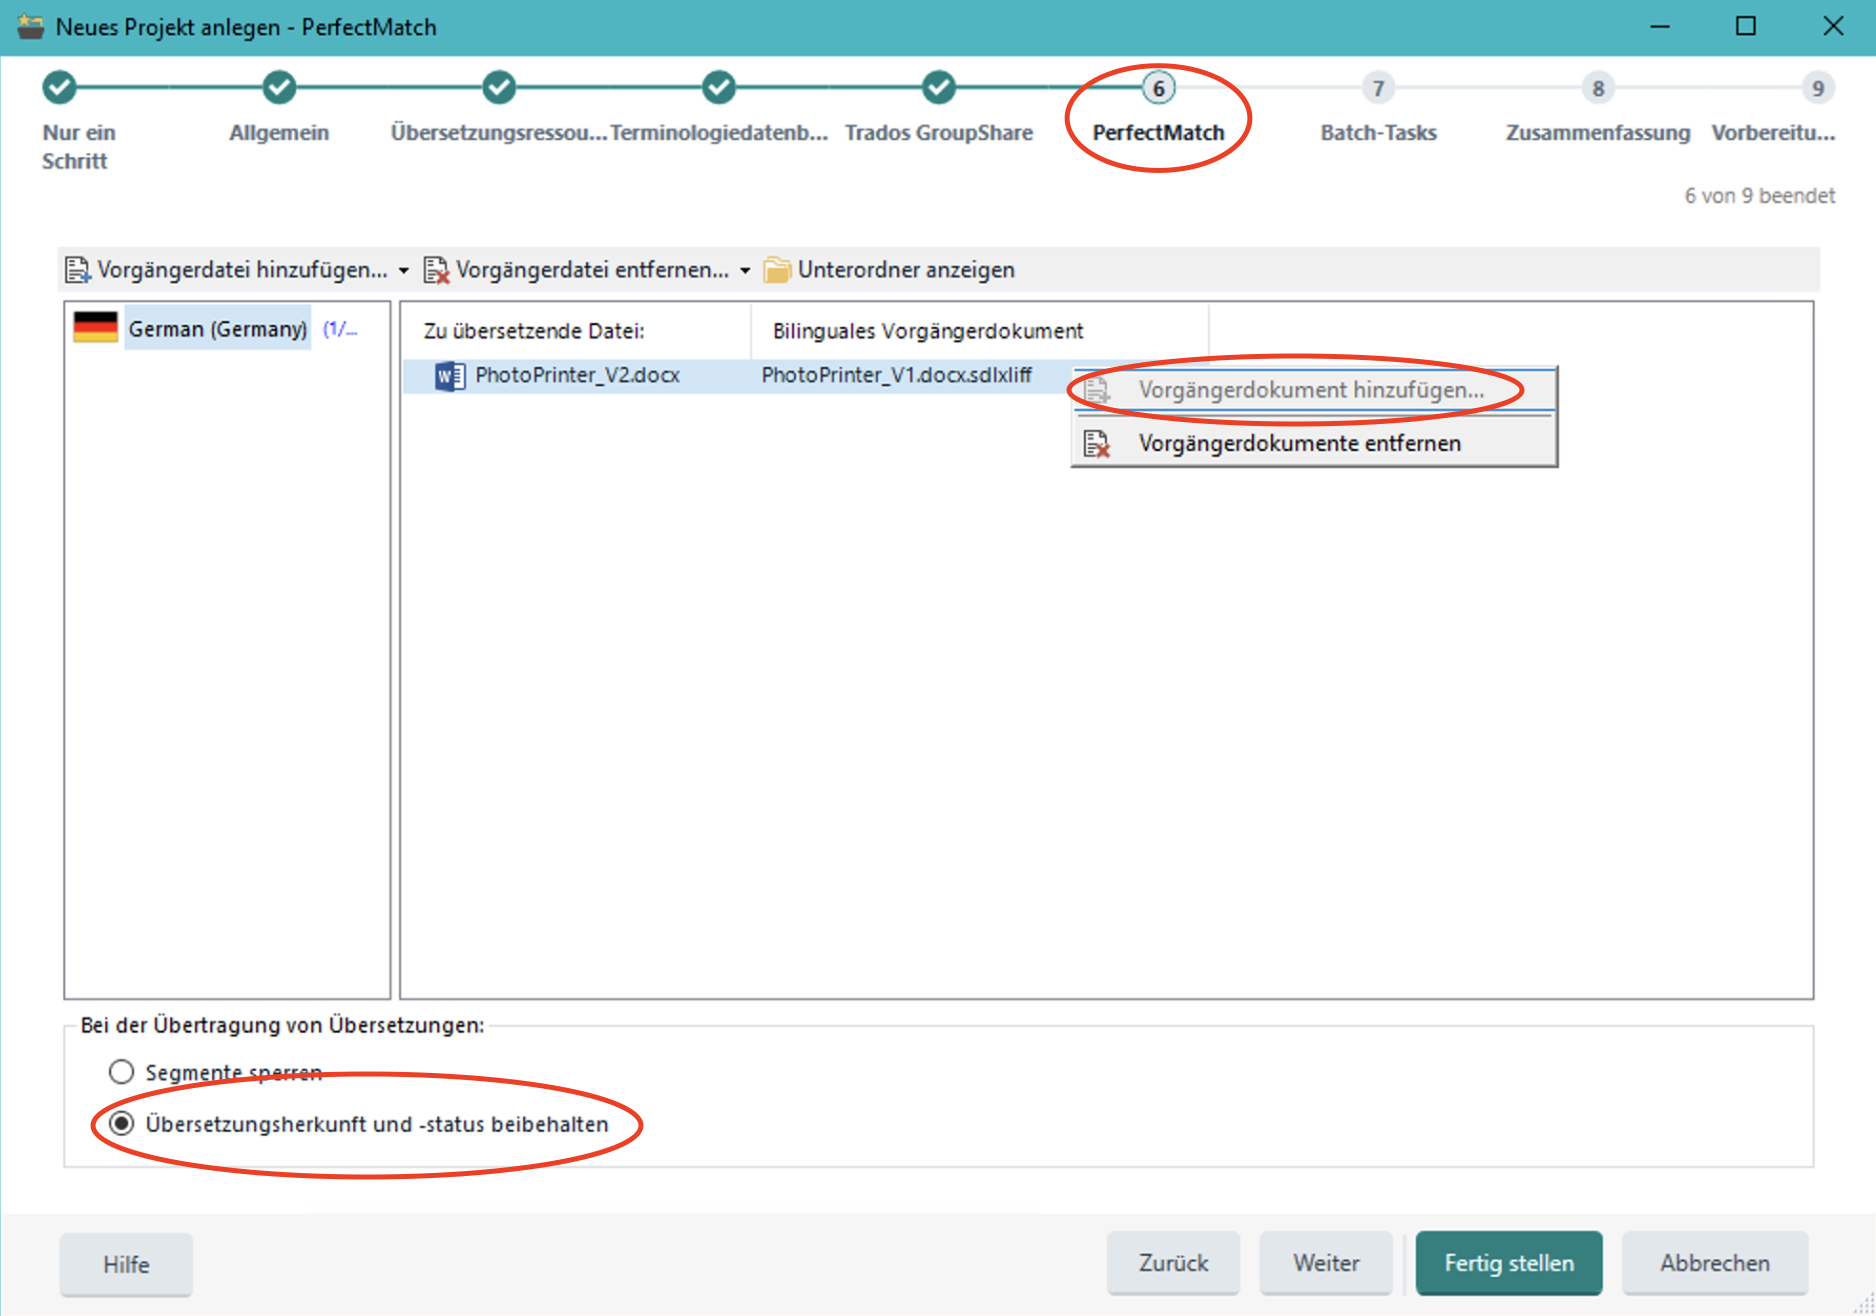Click the German flag icon

click(x=96, y=328)
